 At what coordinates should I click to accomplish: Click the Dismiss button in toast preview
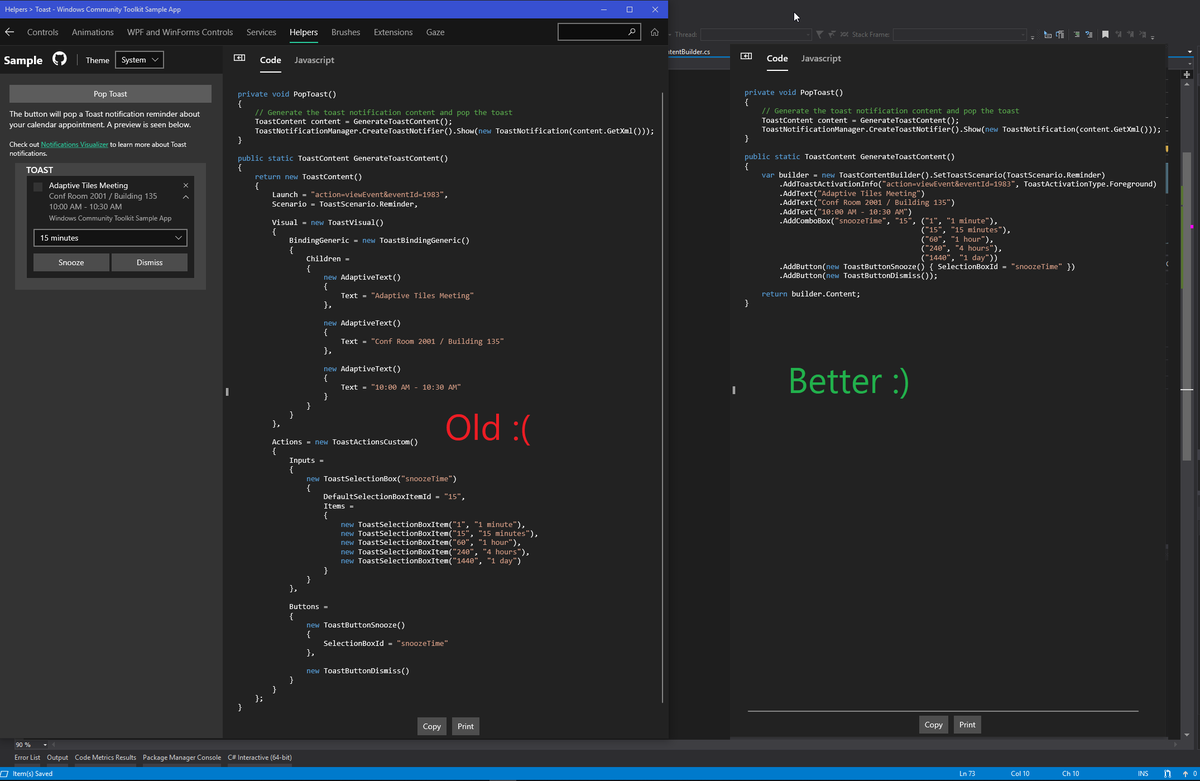coord(149,262)
